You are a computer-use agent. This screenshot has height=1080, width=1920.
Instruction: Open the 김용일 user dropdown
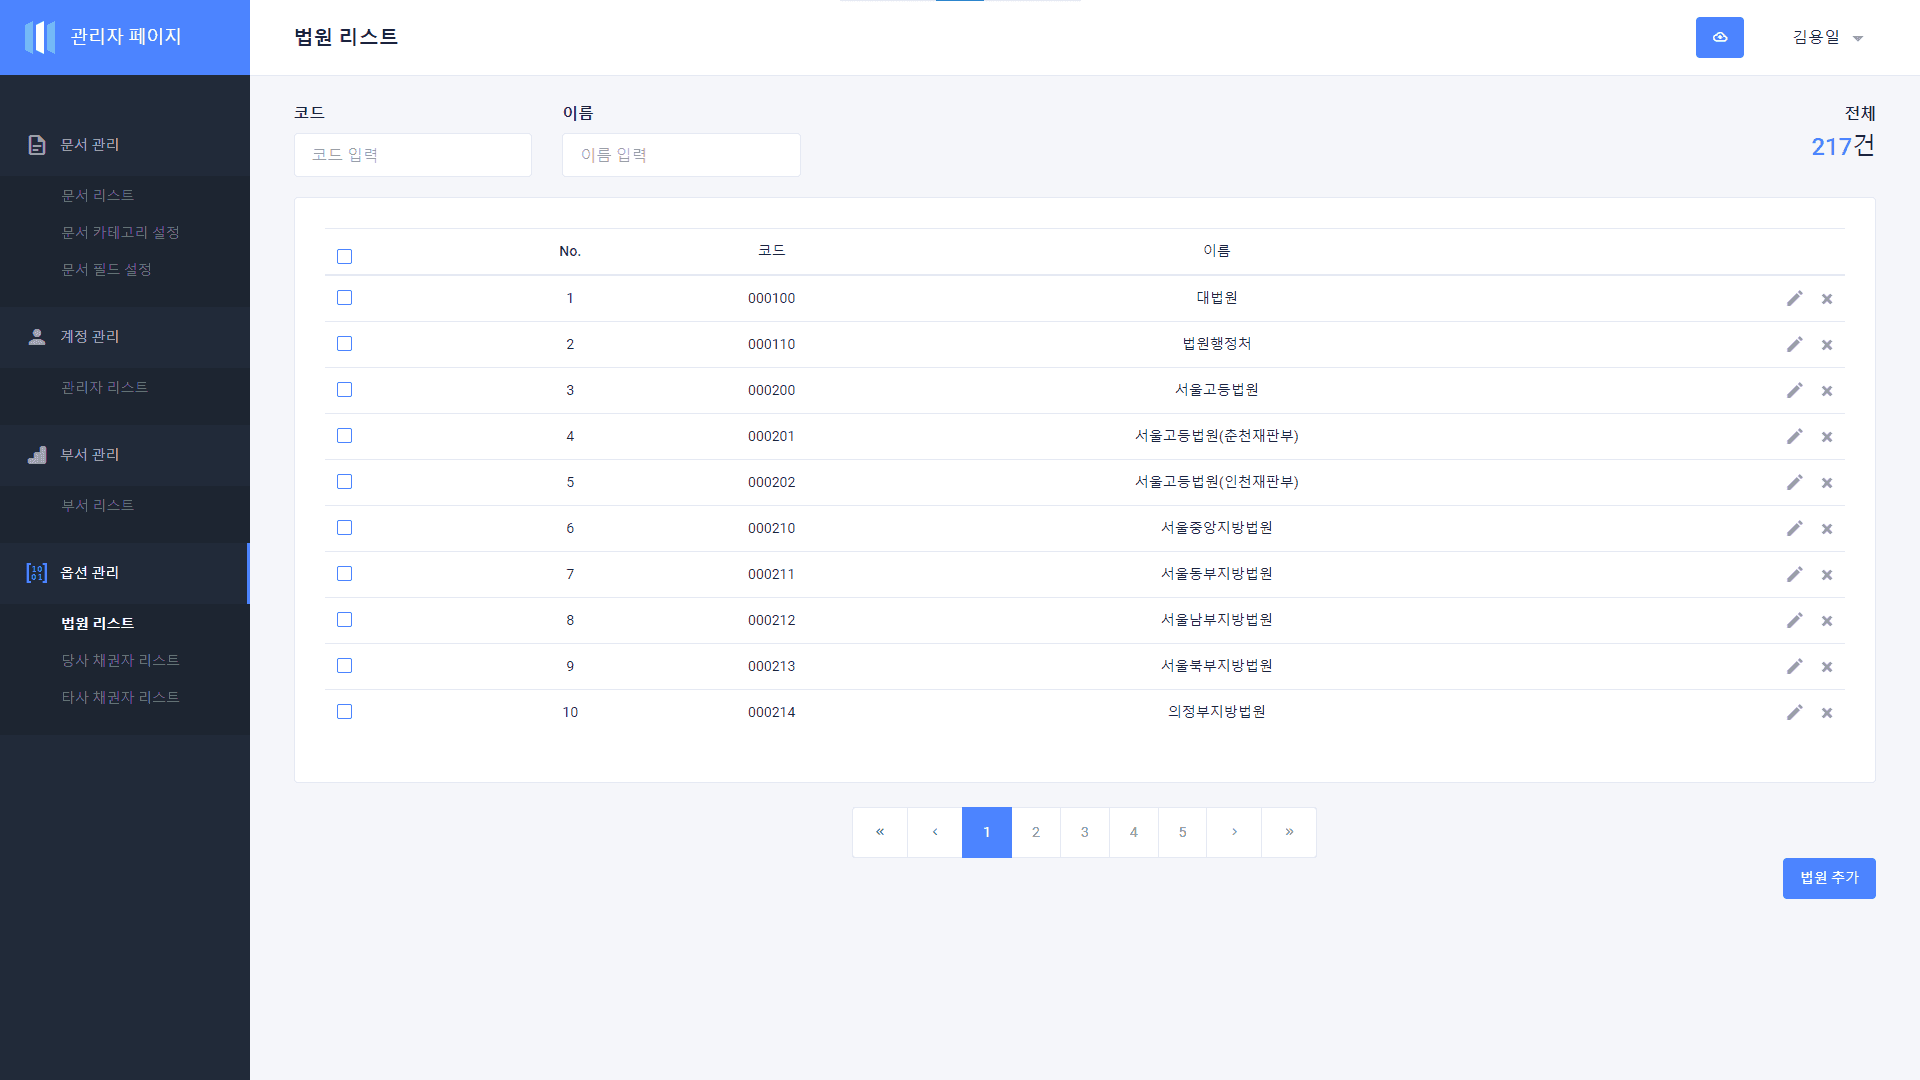pos(1828,37)
